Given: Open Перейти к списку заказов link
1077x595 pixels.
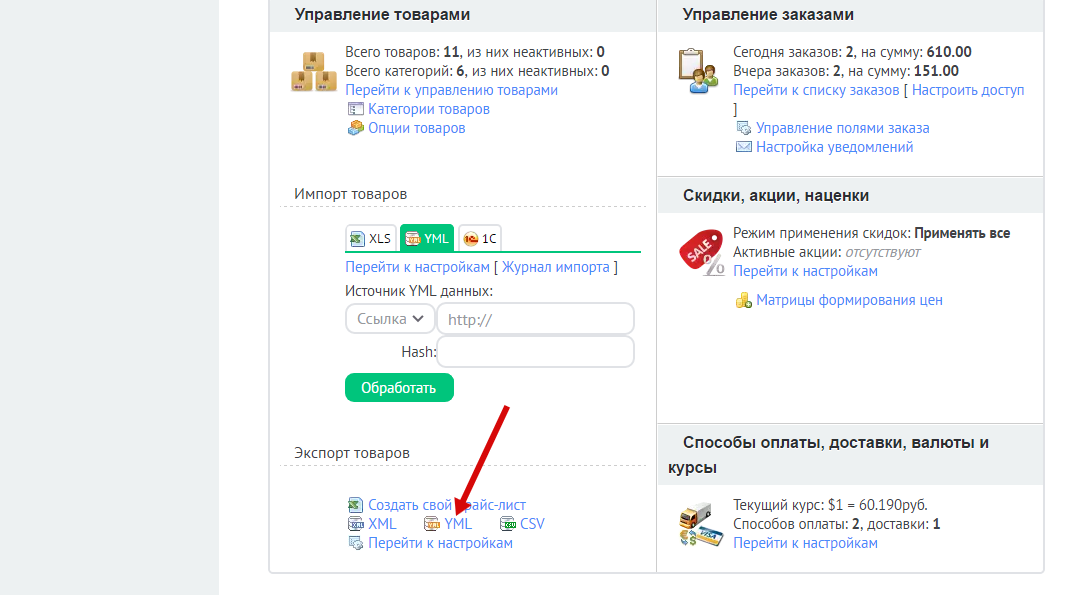Looking at the screenshot, I should tap(816, 90).
